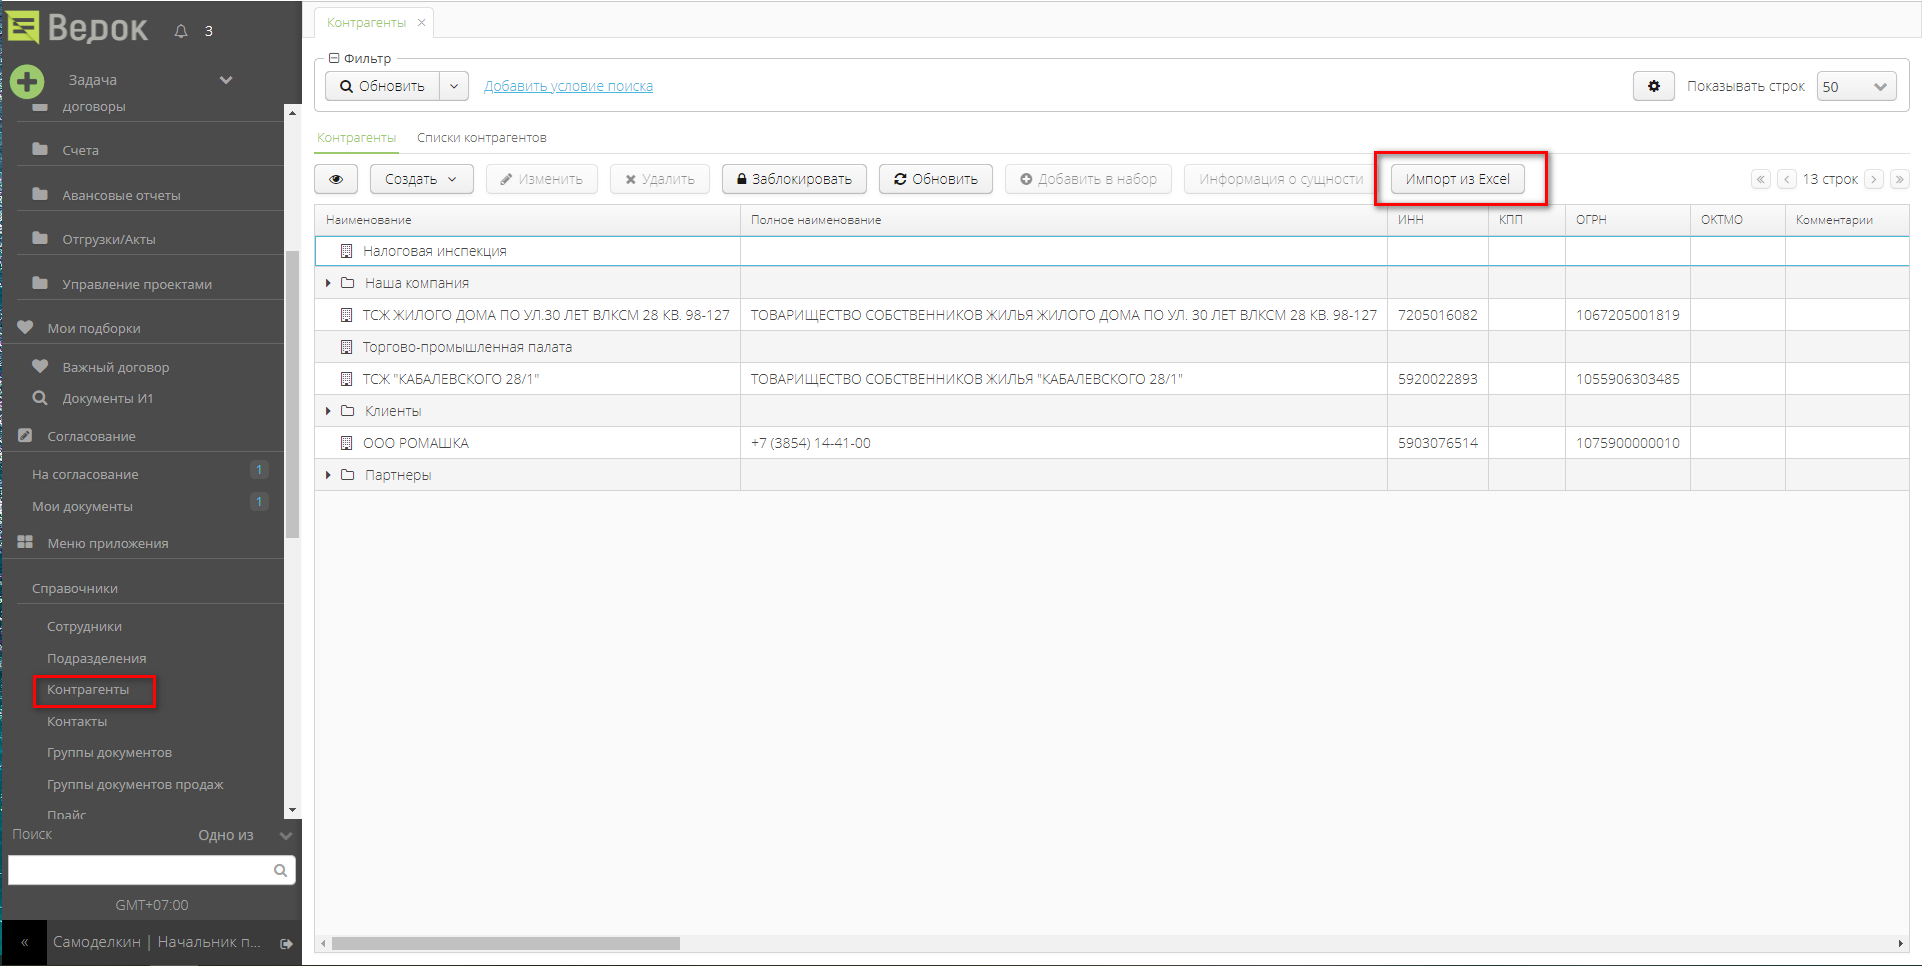Click the green card icon beside ООО РОМАШКА
Screen dimensions: 1922x966
[x=345, y=442]
